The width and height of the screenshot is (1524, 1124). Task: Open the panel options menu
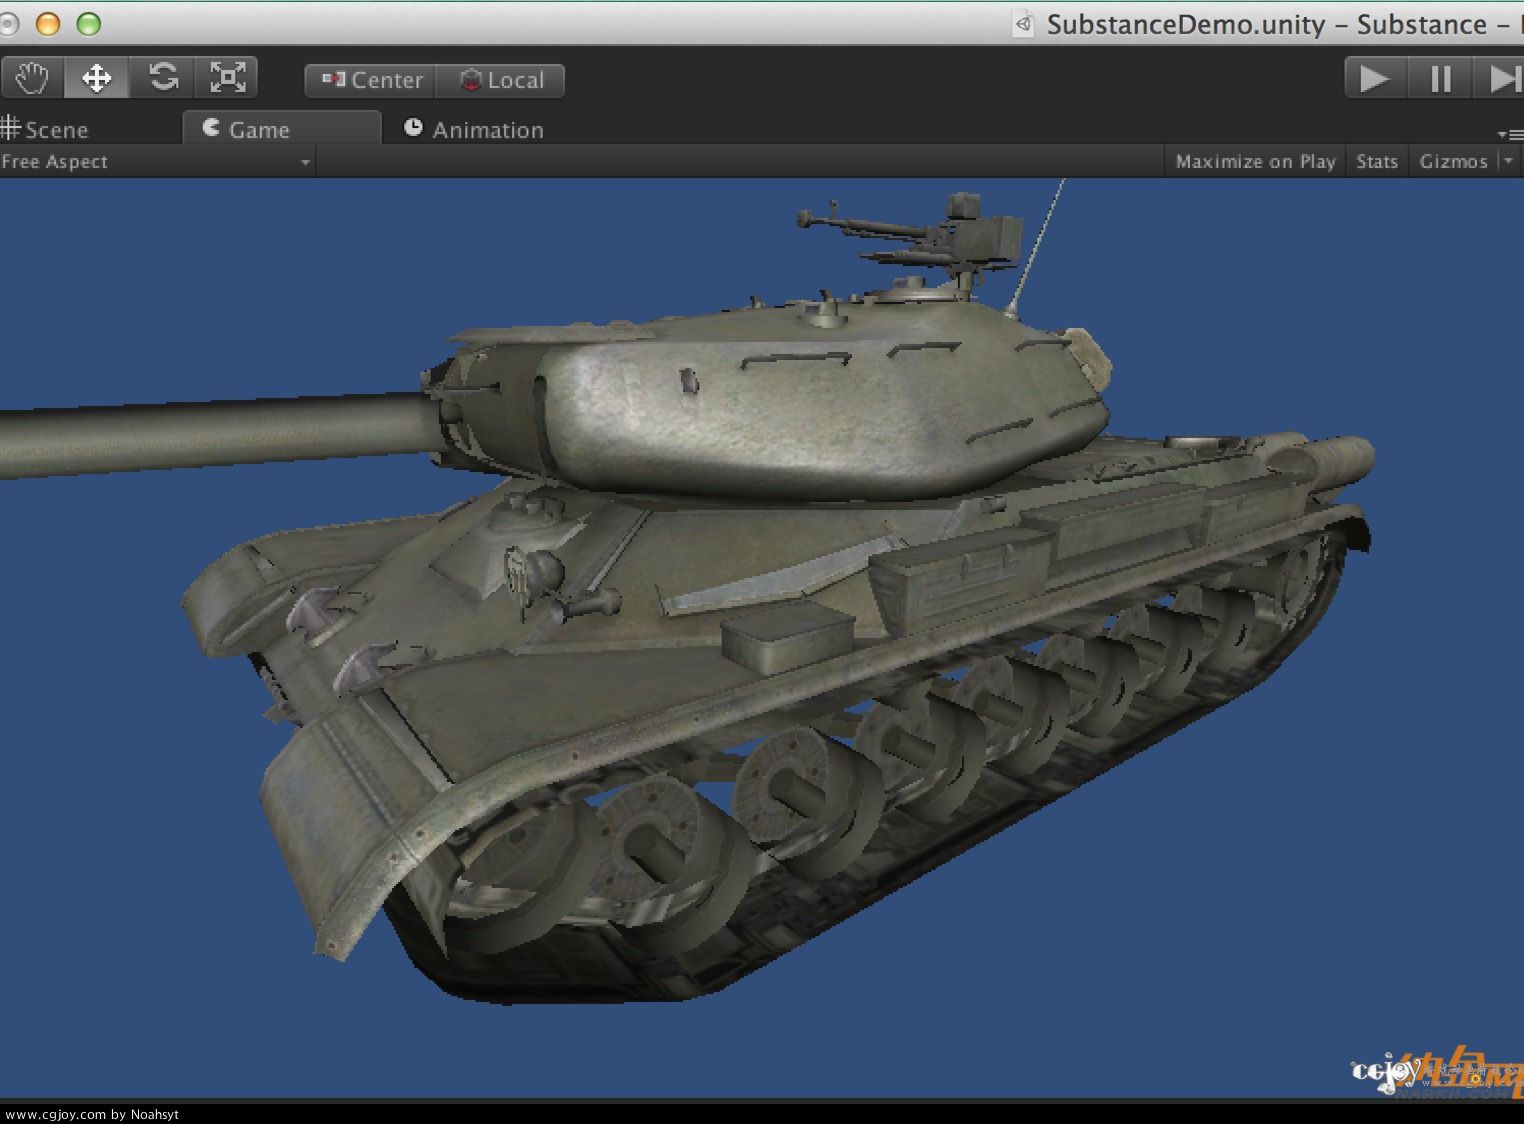pos(1509,134)
